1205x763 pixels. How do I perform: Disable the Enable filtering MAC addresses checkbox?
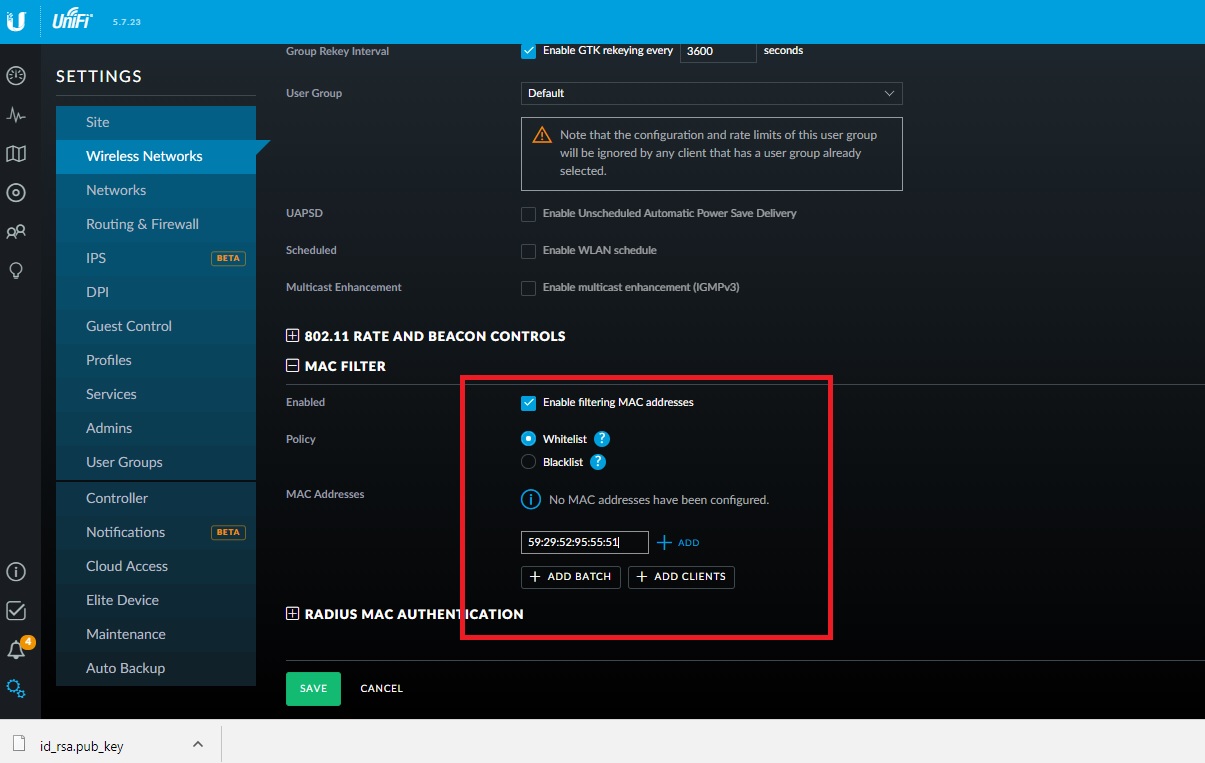pyautogui.click(x=529, y=403)
